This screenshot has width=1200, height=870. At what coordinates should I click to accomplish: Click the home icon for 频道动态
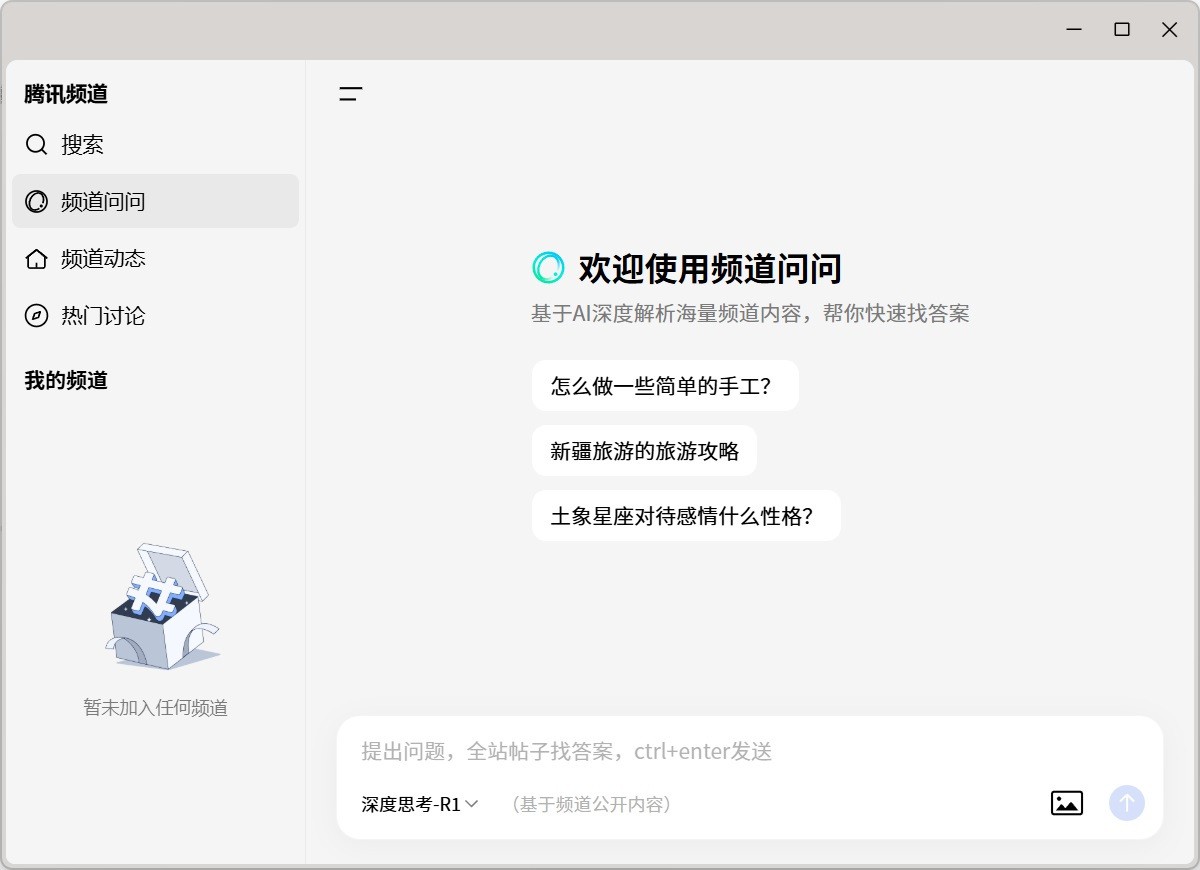36,259
